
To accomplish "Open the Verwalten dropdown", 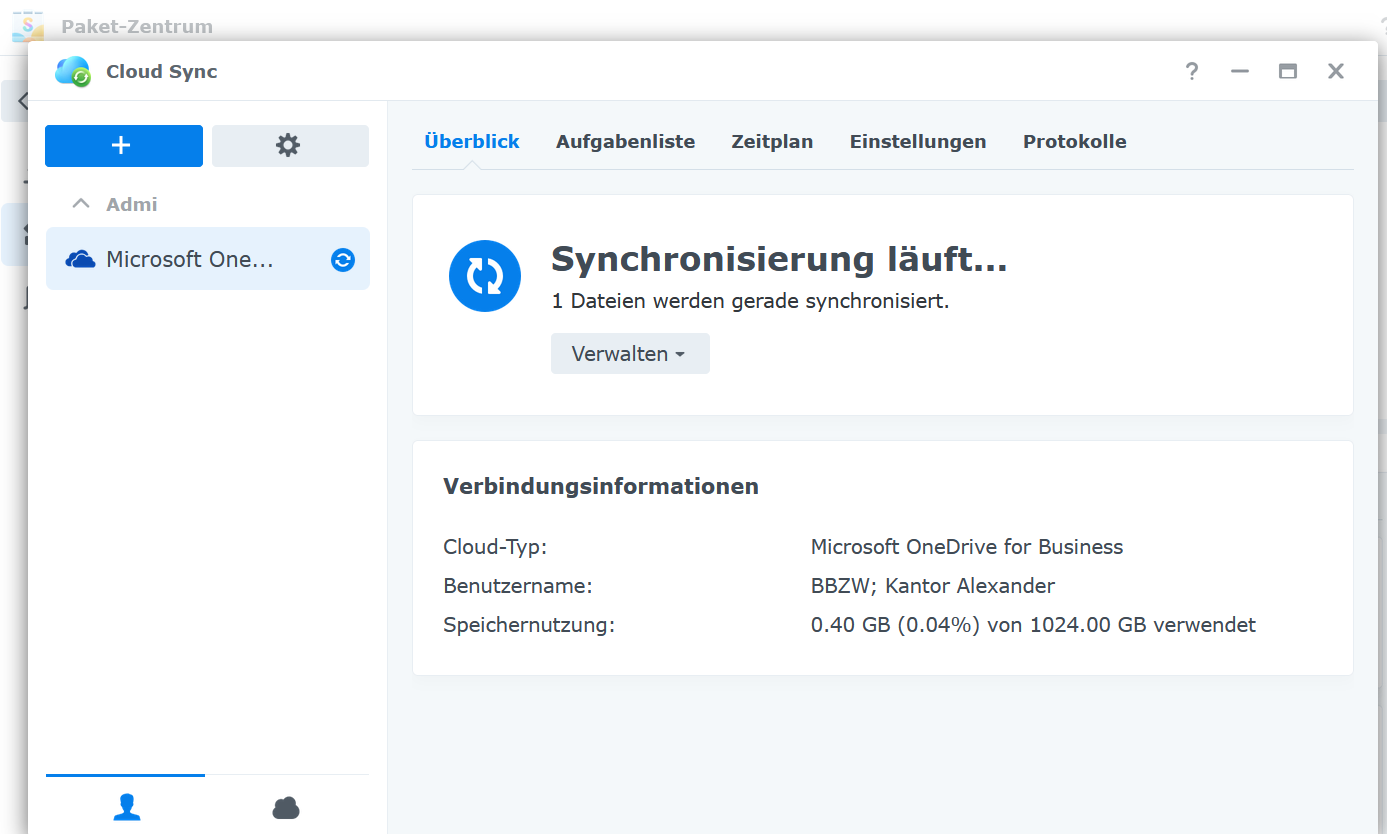I will coord(630,354).
